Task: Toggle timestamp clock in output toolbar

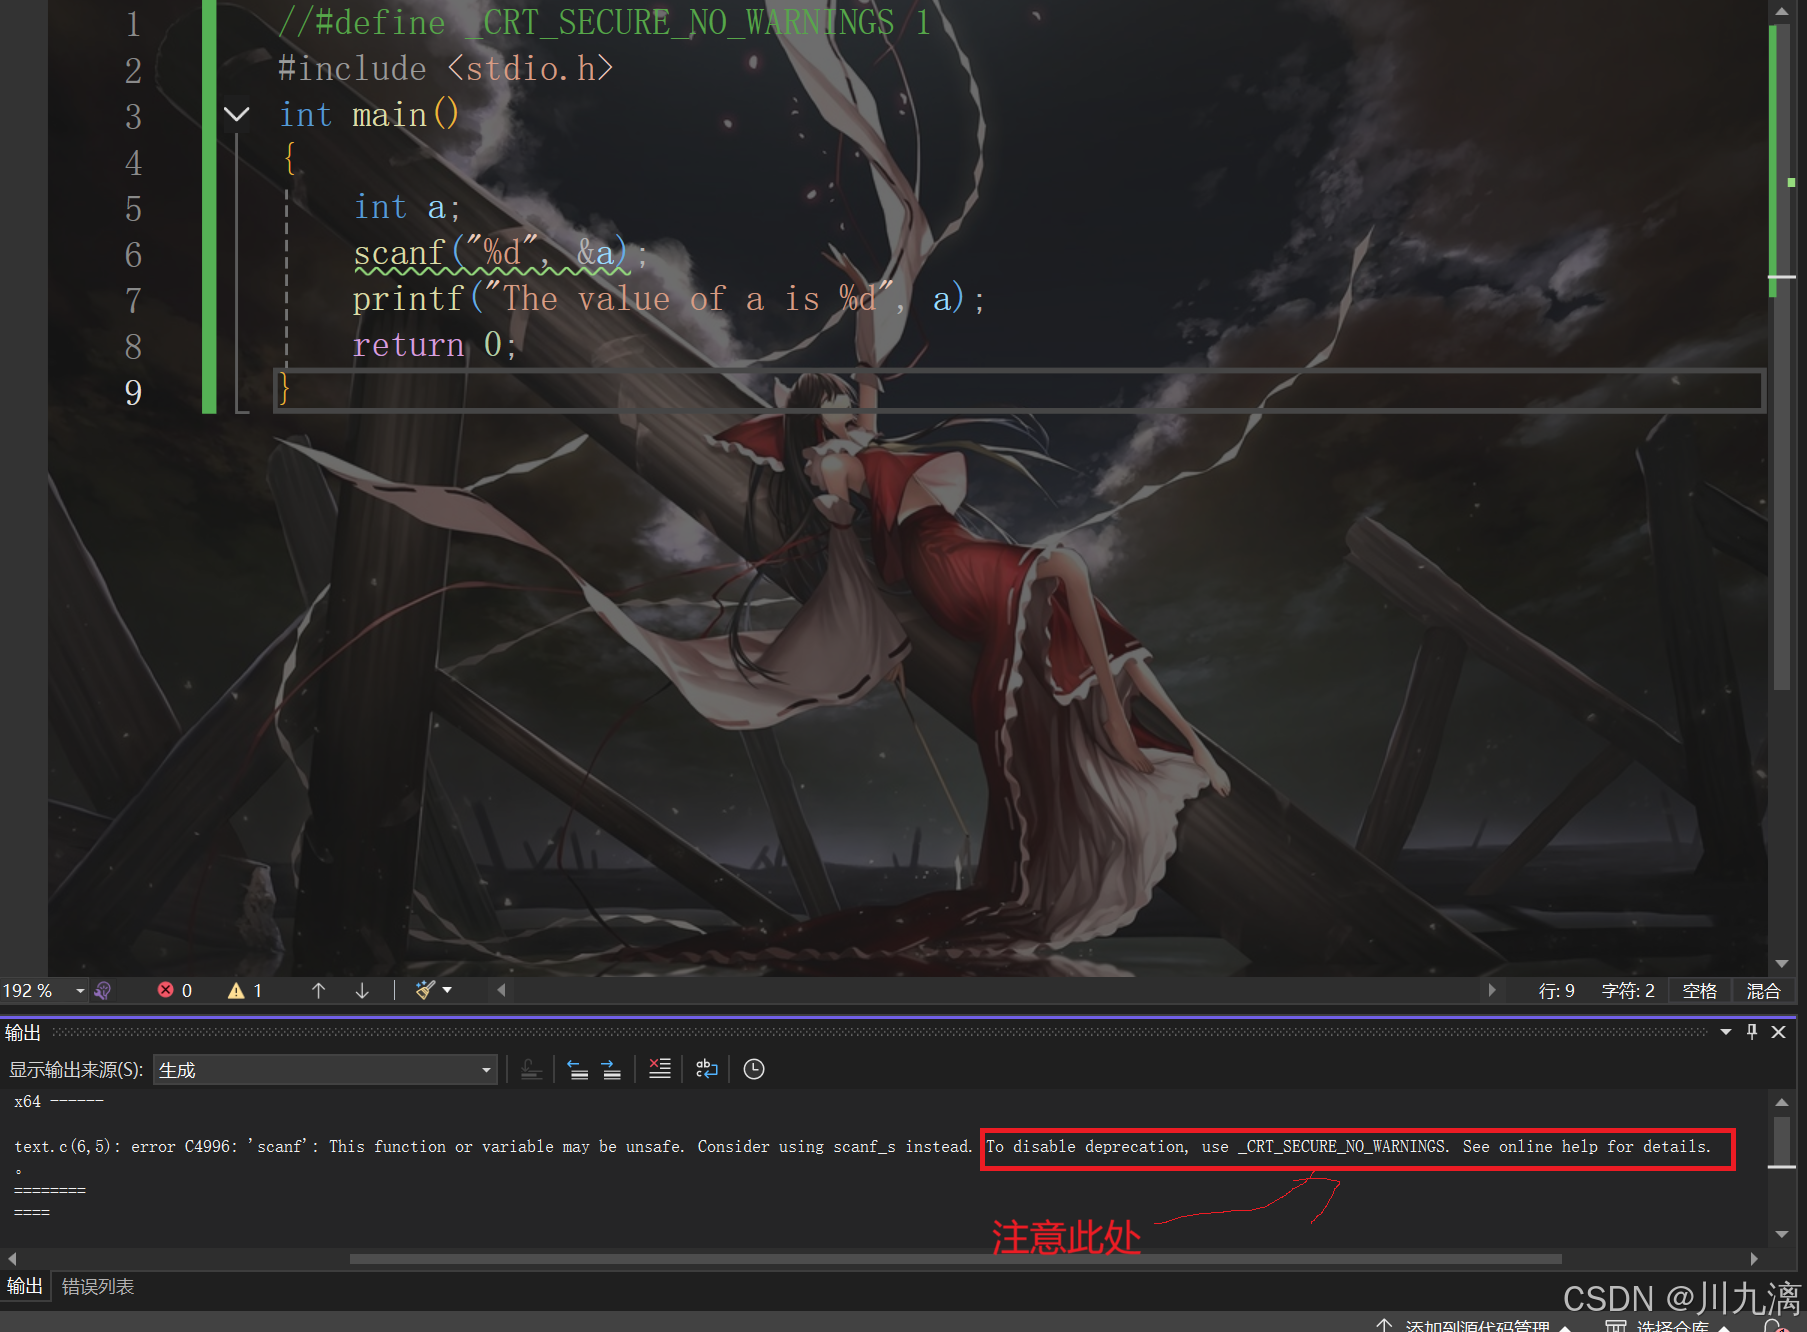Action: (x=754, y=1069)
